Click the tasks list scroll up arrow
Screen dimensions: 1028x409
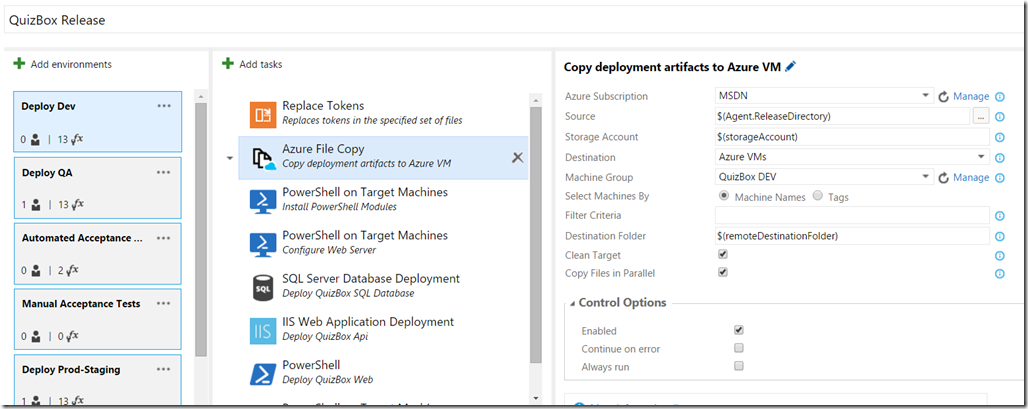[536, 100]
